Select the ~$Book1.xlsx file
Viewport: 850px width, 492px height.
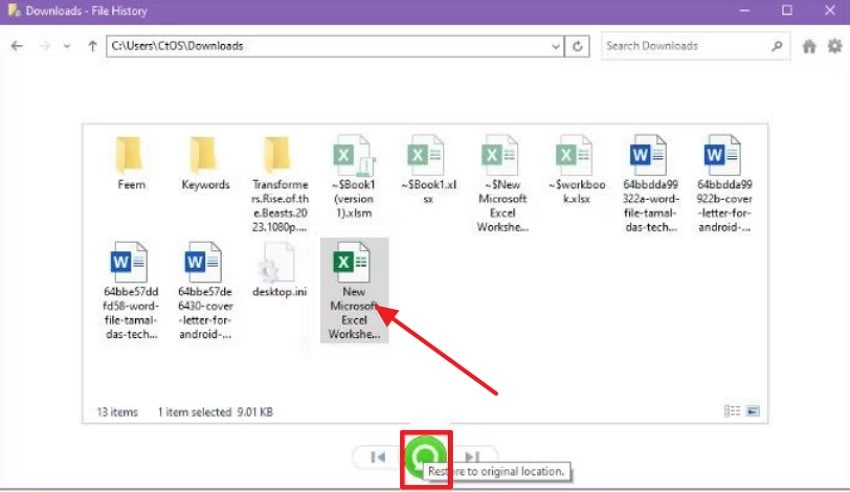pos(428,170)
